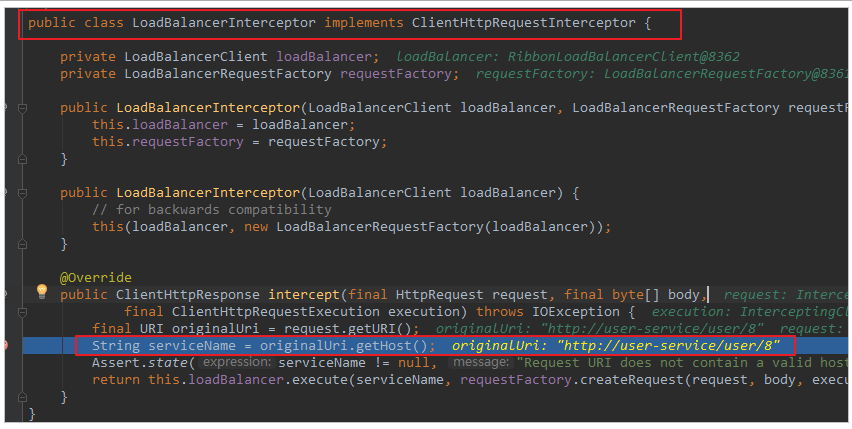Click the @Override annotation
Screen dimensions: 852x429
coord(96,277)
